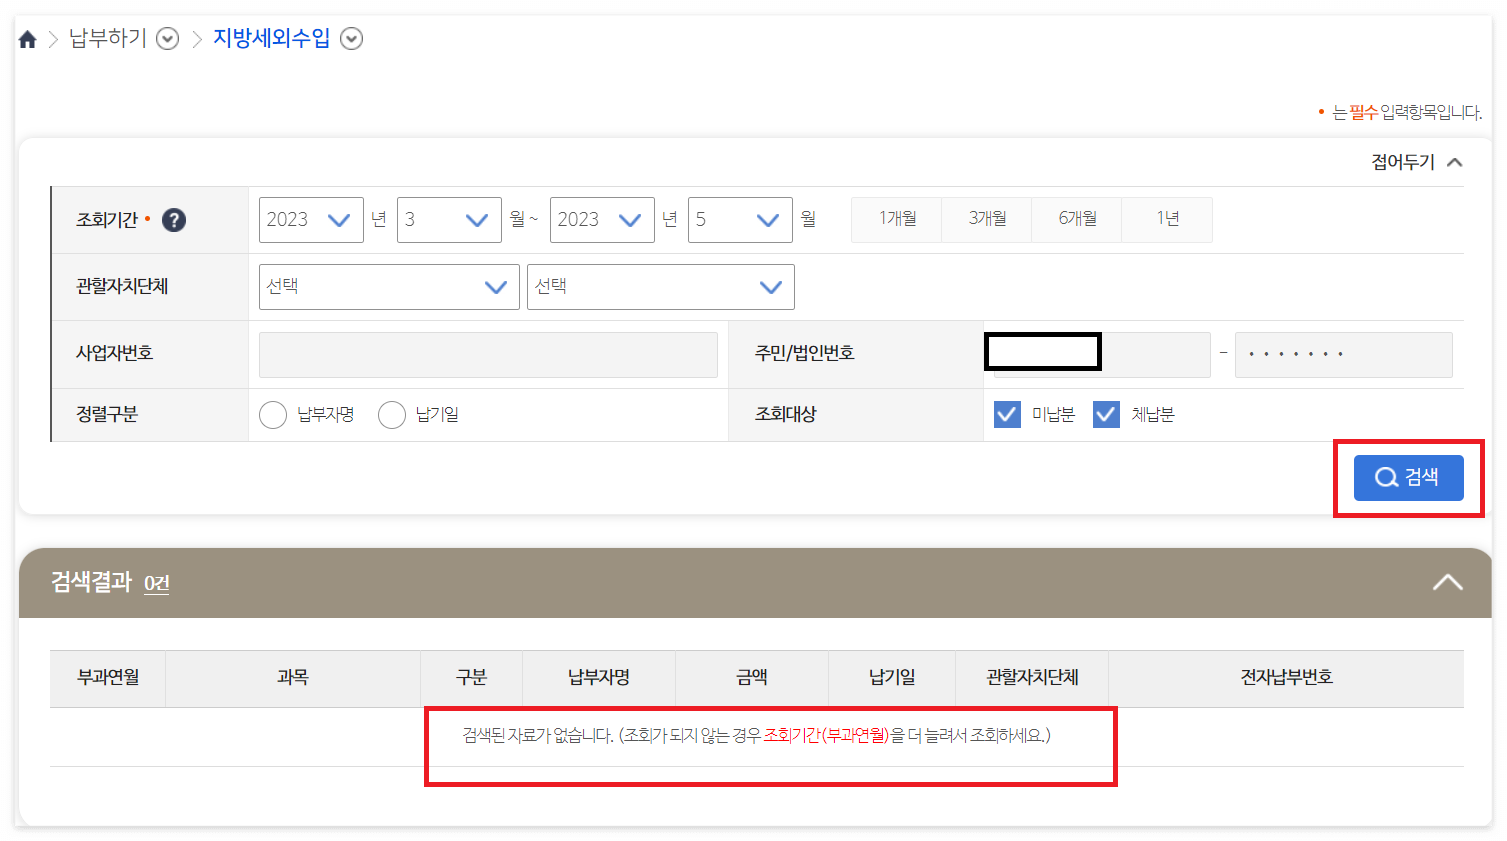This screenshot has height=841, width=1507.
Task: Set period using the 1개월 button
Action: (896, 219)
